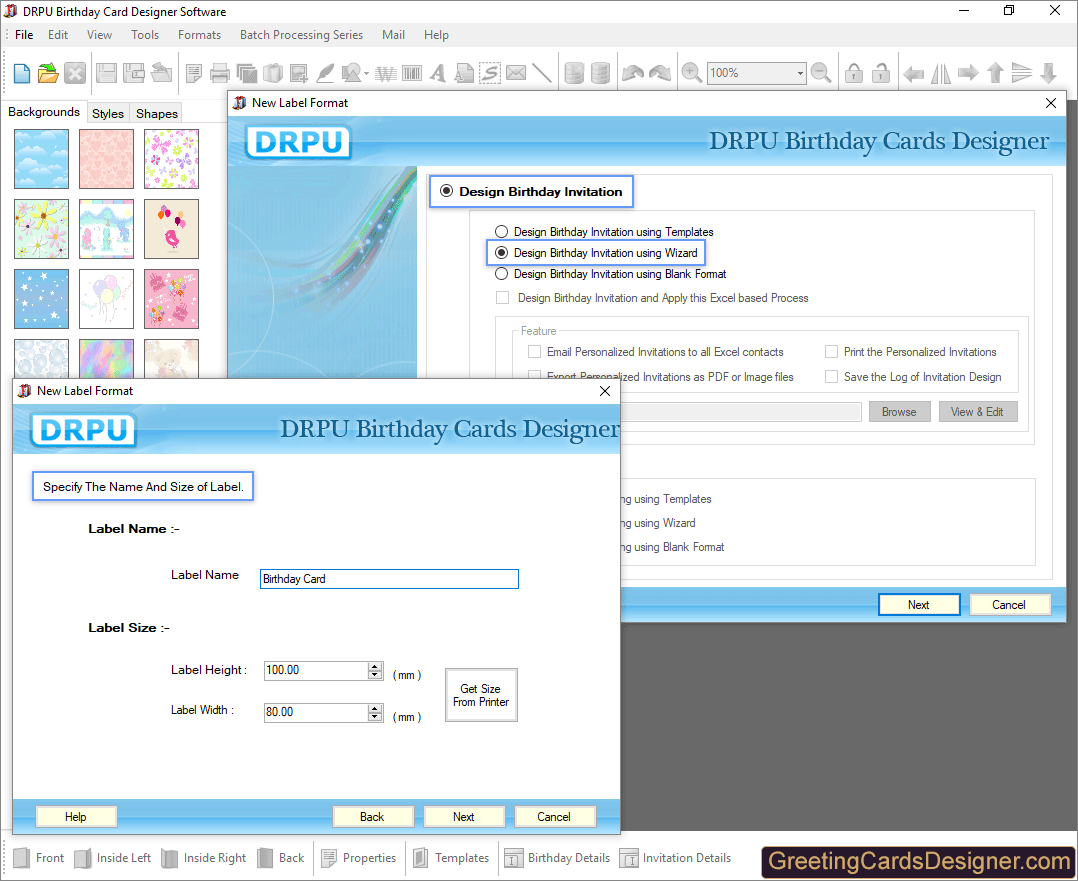Click the Browse button

tap(899, 412)
